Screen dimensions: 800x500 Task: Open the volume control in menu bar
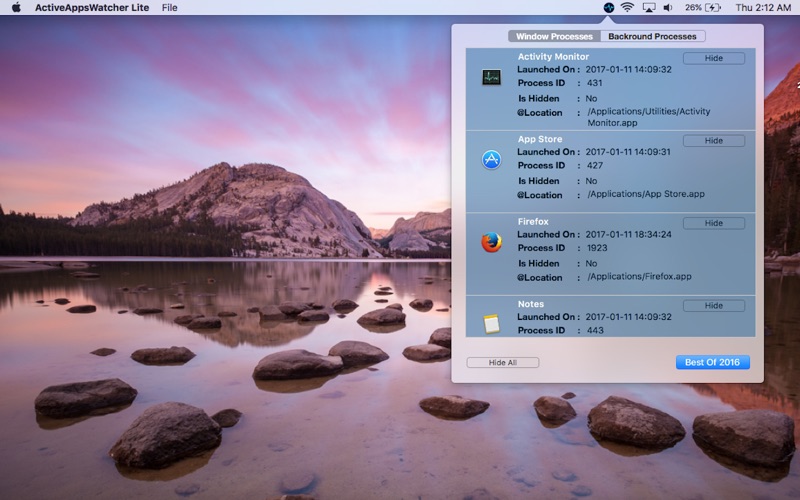tap(668, 8)
